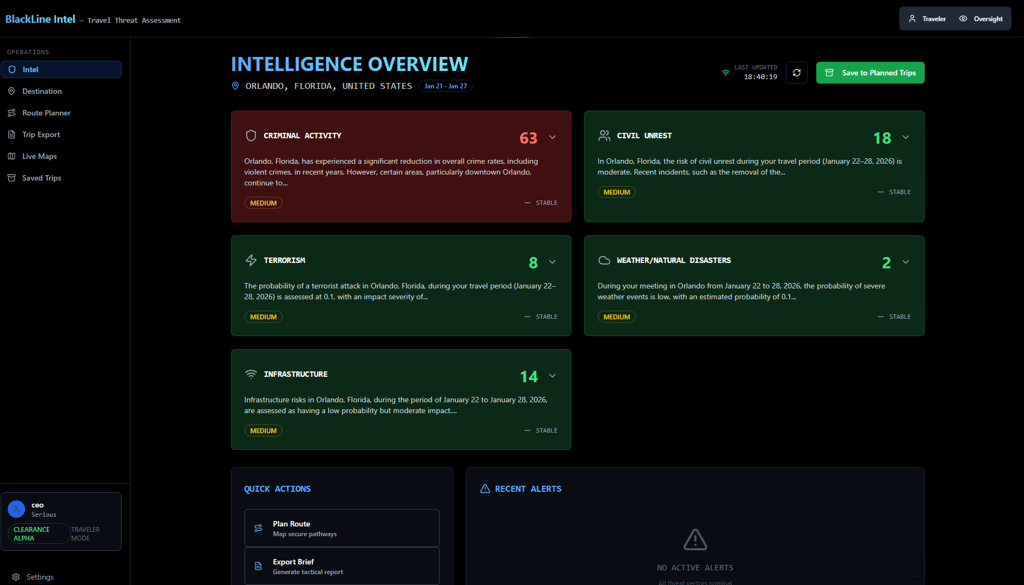Click the Criminal Activity score 63
The height and width of the screenshot is (585, 1024).
tap(528, 138)
